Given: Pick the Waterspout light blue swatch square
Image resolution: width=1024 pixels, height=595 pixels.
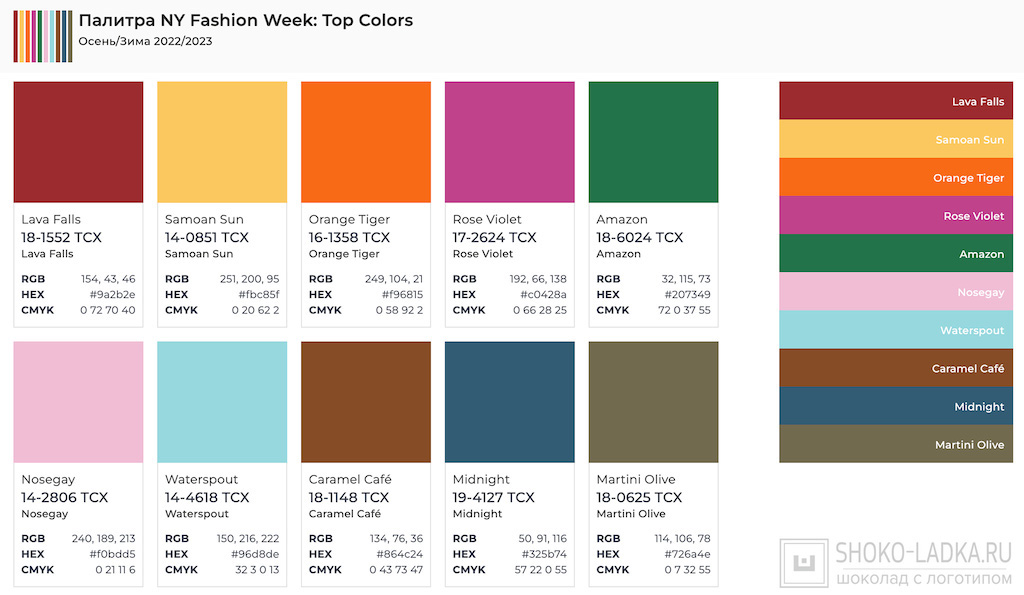Looking at the screenshot, I should point(222,402).
